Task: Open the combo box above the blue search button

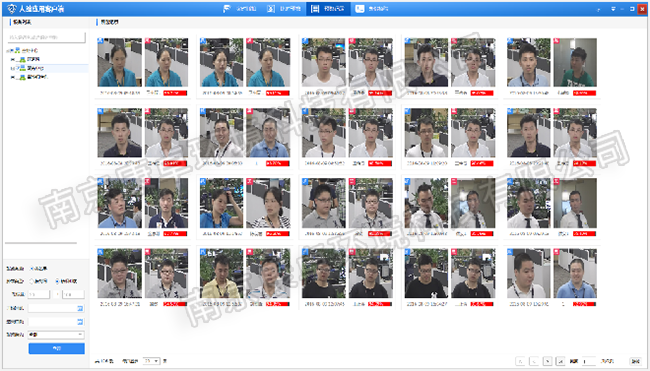Action: (x=56, y=335)
